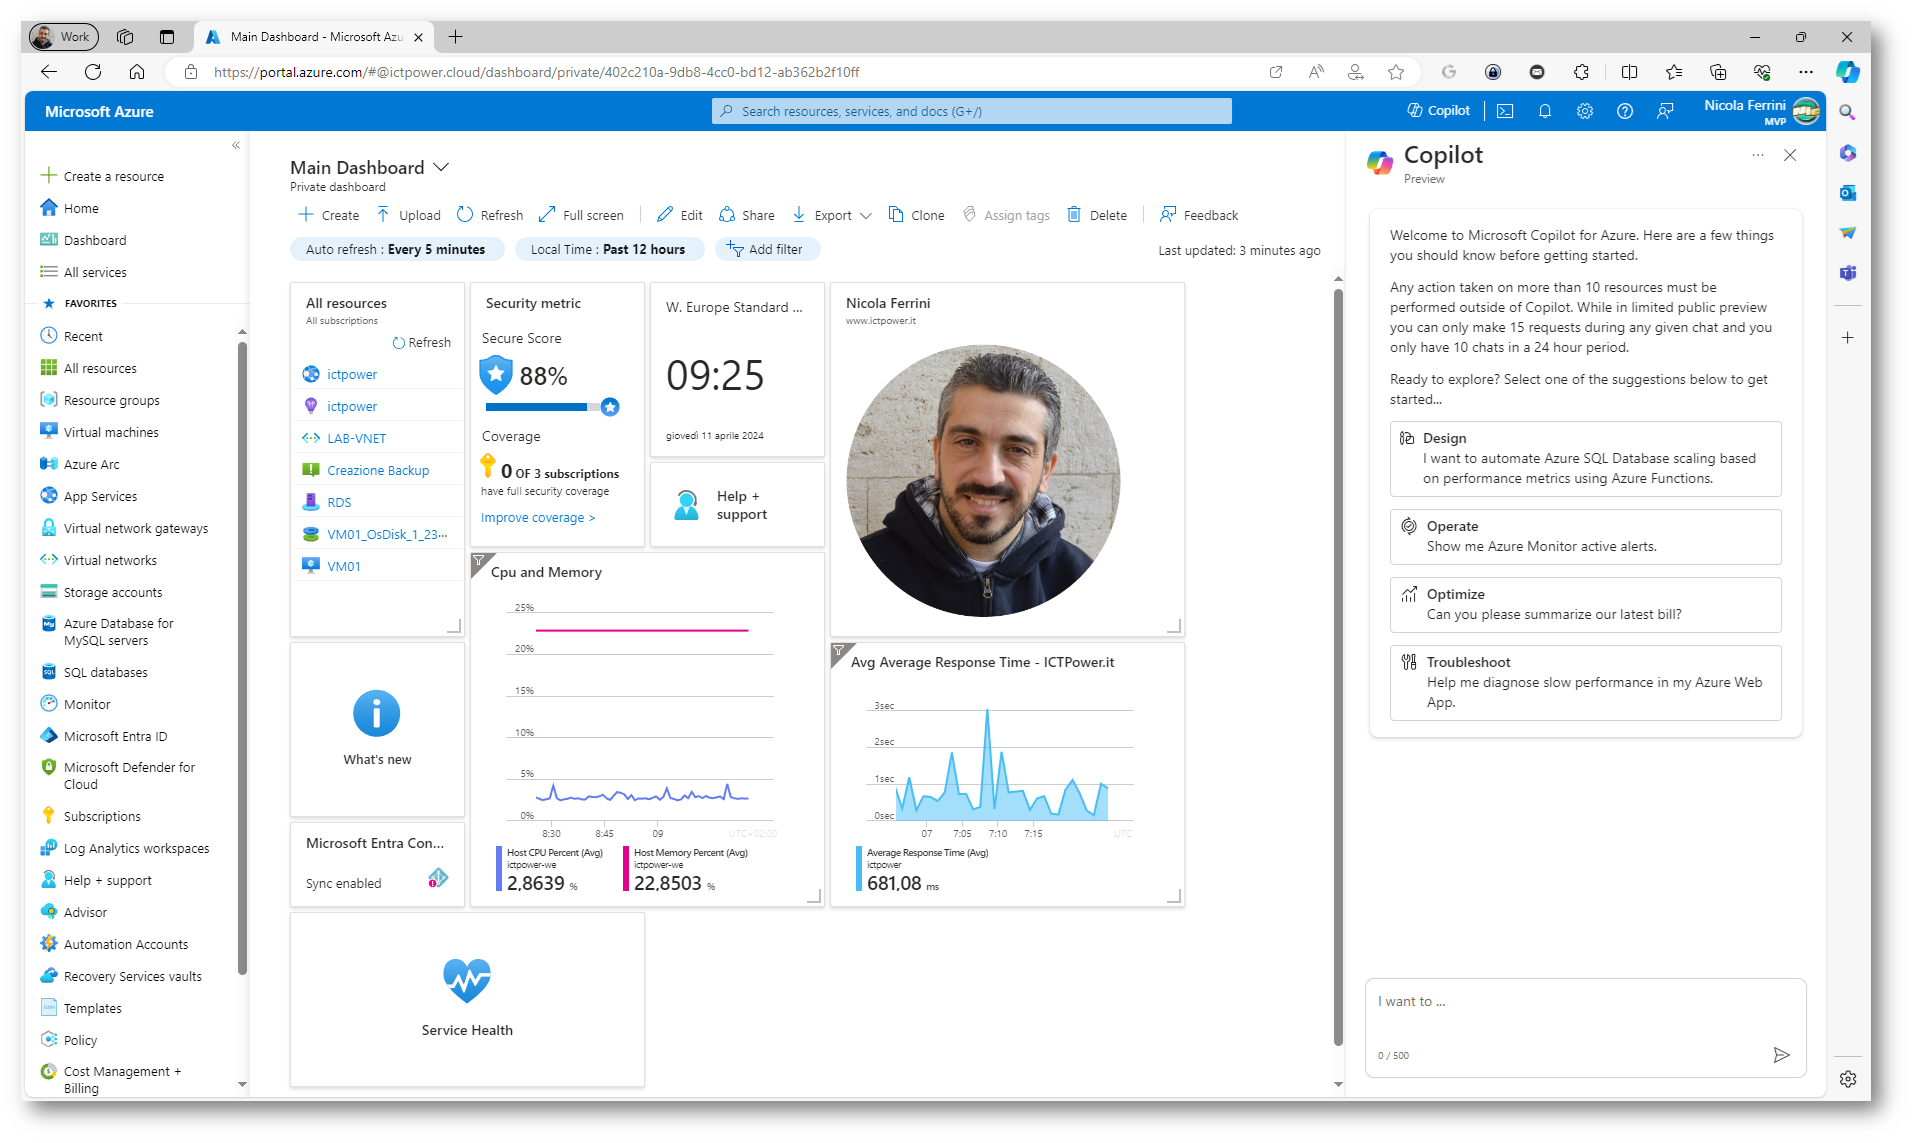Open the notifications bell
The image size is (1913, 1143).
point(1545,111)
